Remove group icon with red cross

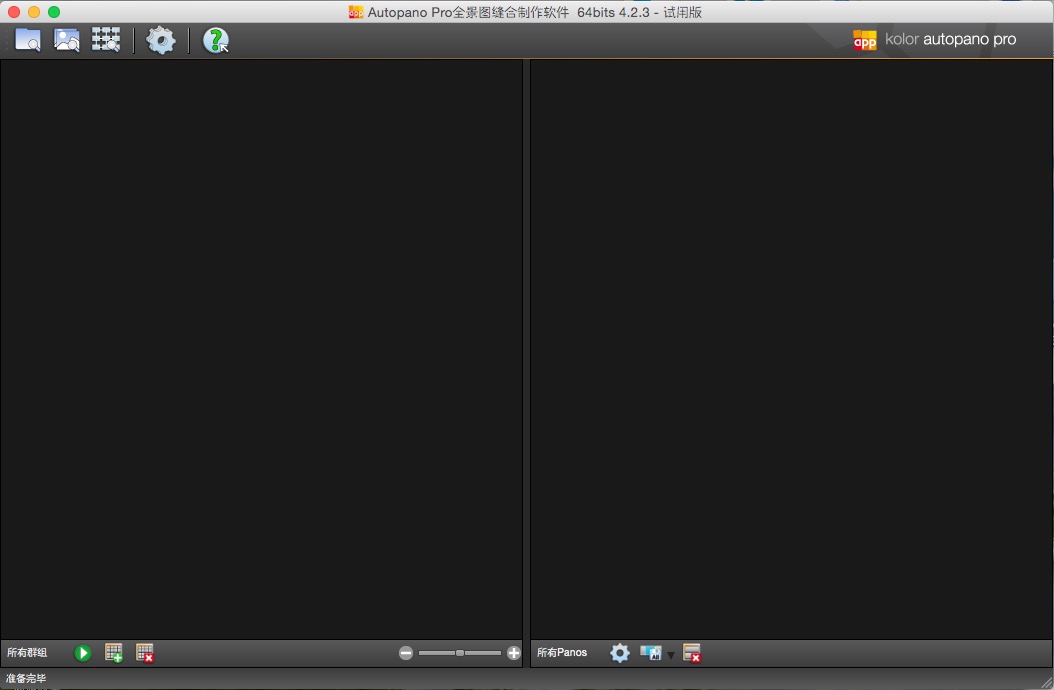pyautogui.click(x=145, y=653)
